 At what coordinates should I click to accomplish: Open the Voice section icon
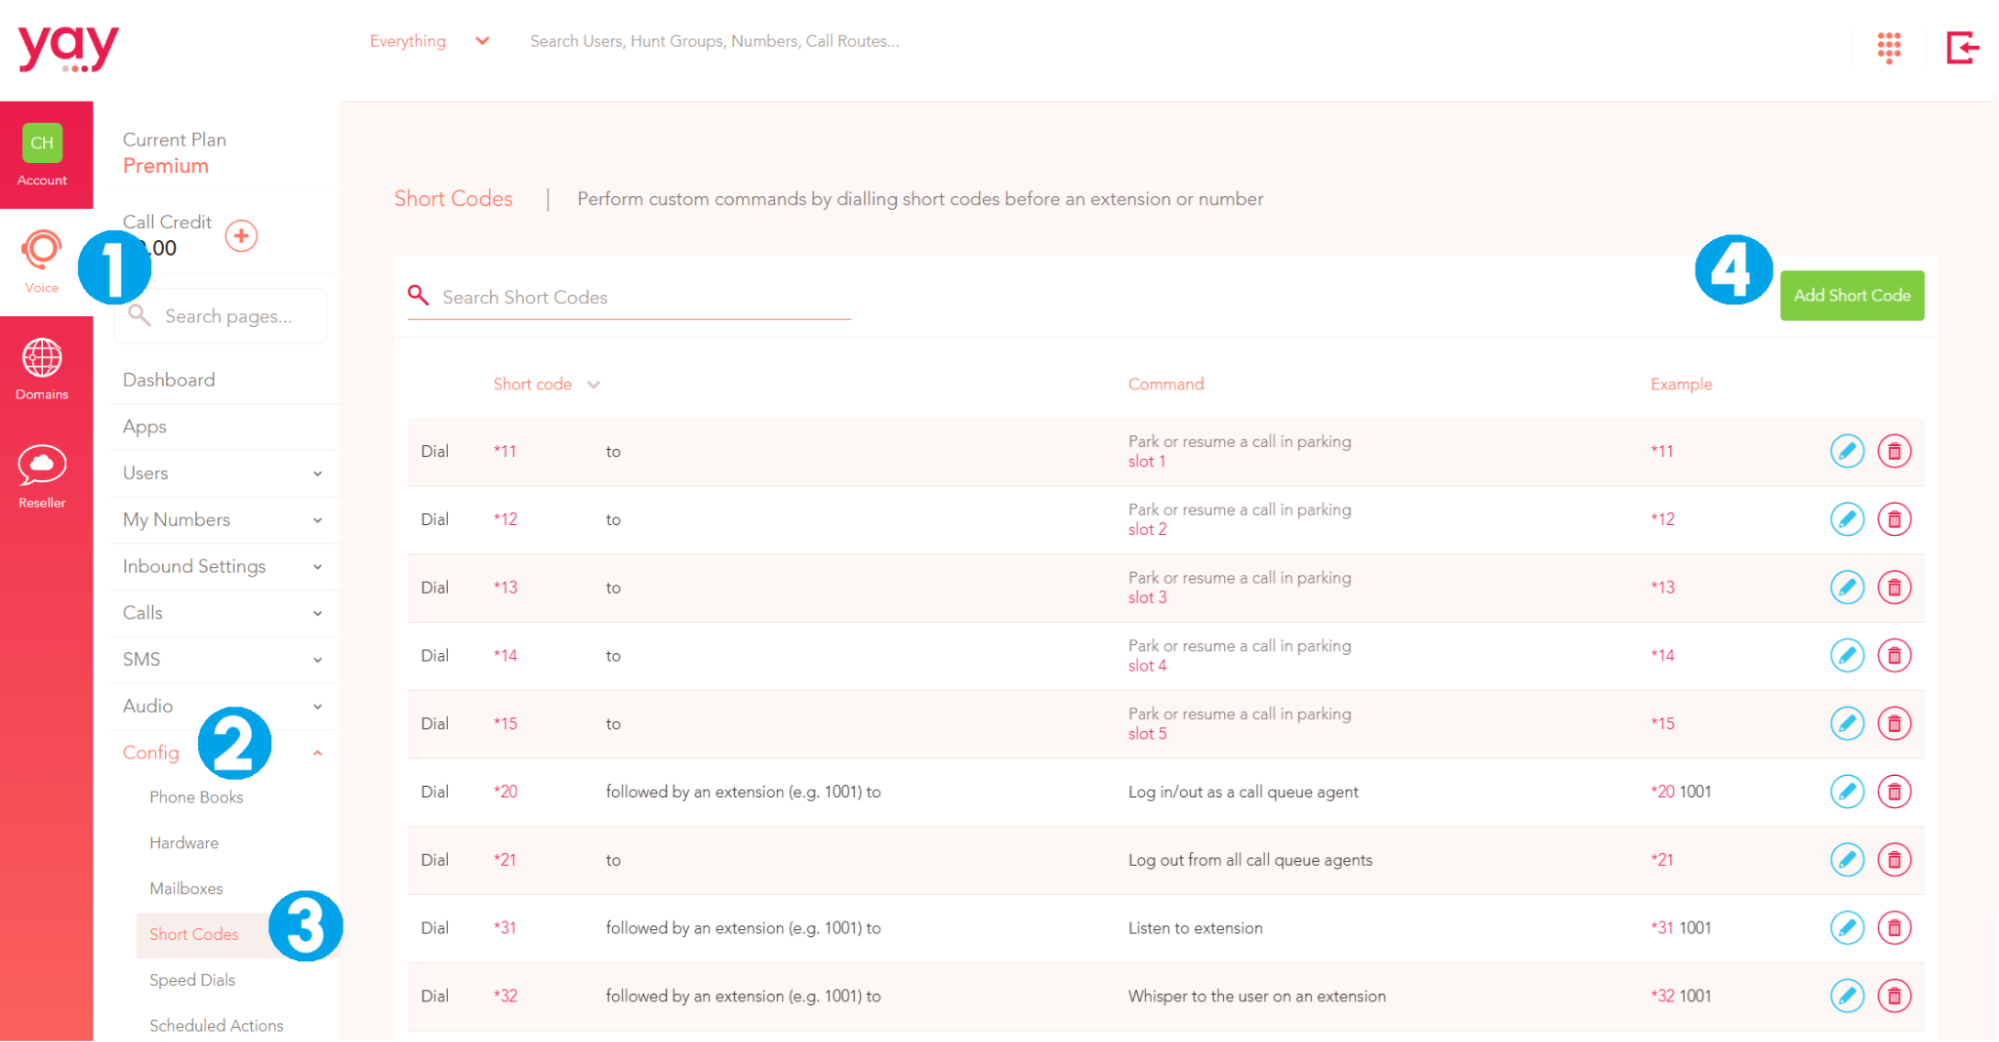[x=42, y=250]
